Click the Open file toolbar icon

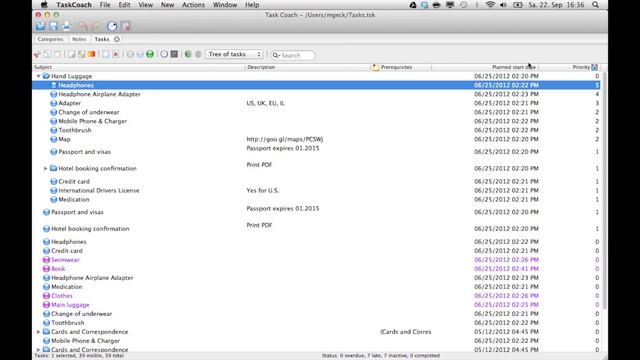pyautogui.click(x=40, y=26)
